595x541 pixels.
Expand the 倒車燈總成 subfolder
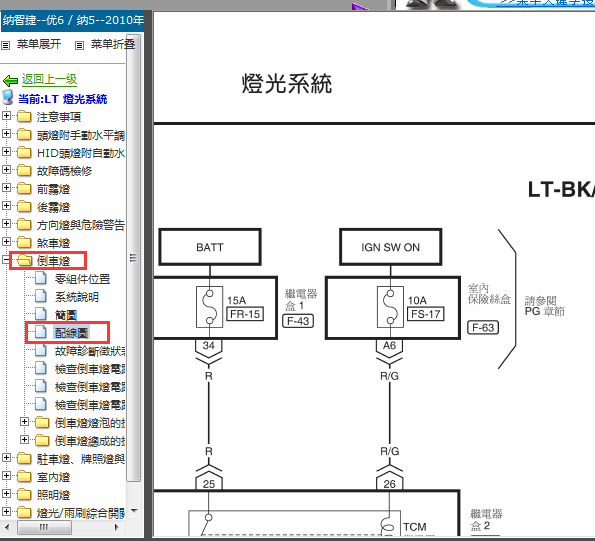24,440
